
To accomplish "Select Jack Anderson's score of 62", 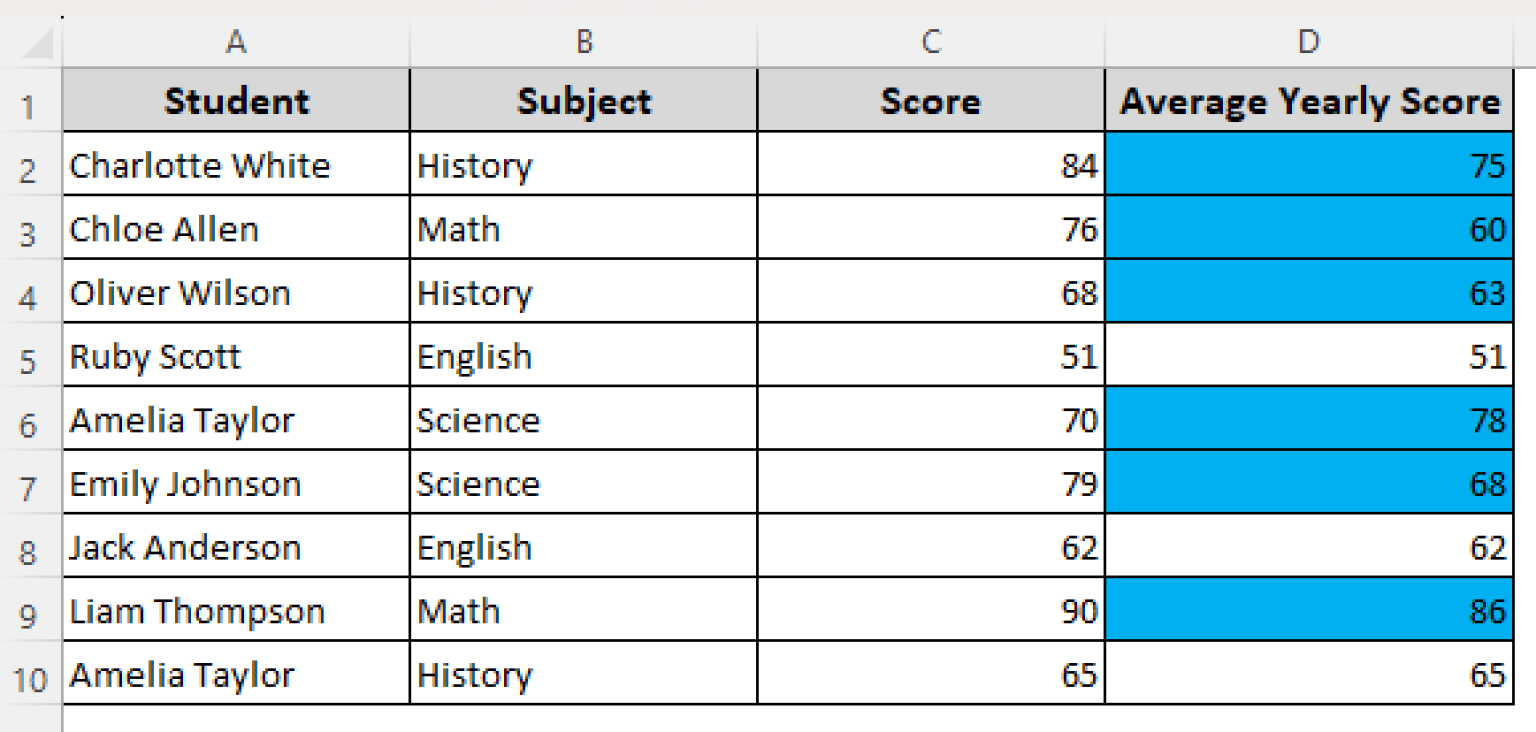I will [x=930, y=547].
